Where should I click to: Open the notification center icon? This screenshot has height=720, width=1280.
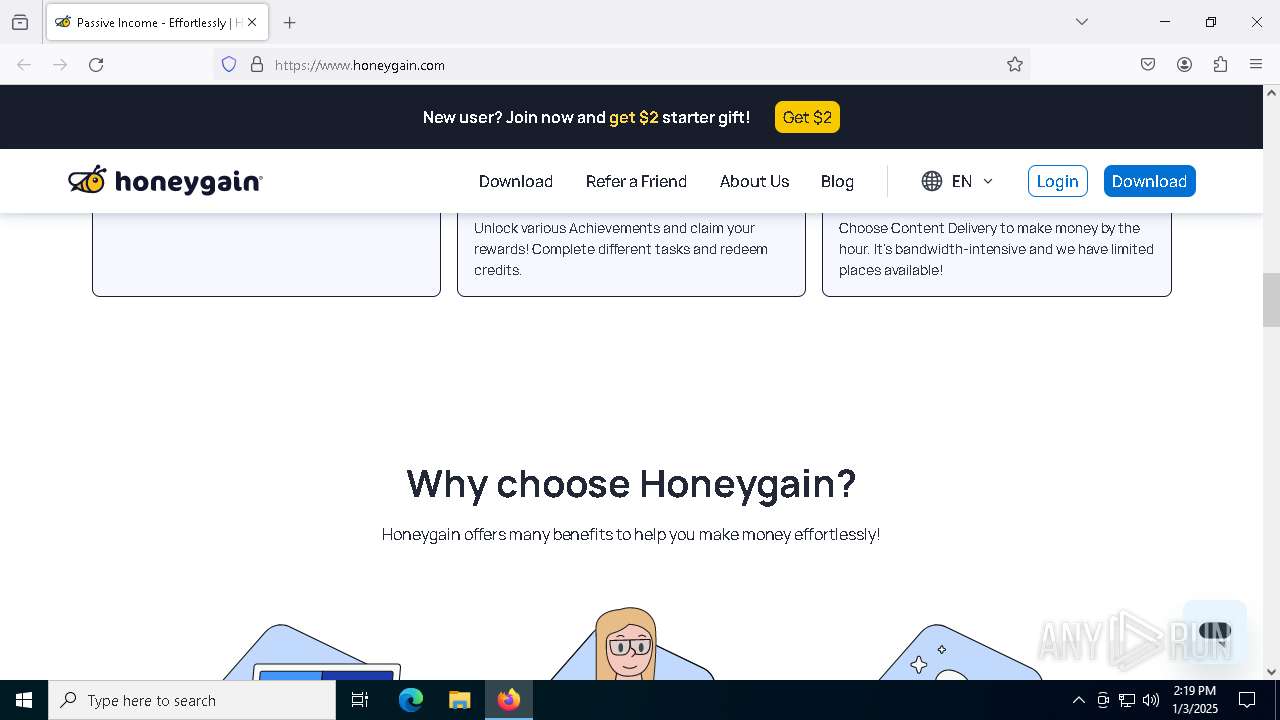pos(1247,700)
